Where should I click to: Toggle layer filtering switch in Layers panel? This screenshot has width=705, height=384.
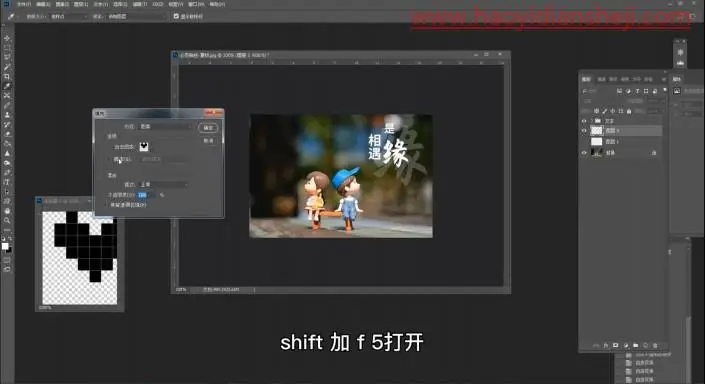(x=665, y=90)
